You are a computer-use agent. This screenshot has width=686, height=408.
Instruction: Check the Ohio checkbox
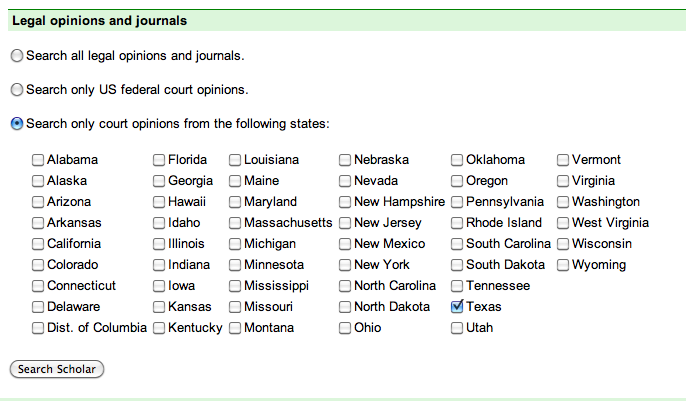tap(345, 328)
